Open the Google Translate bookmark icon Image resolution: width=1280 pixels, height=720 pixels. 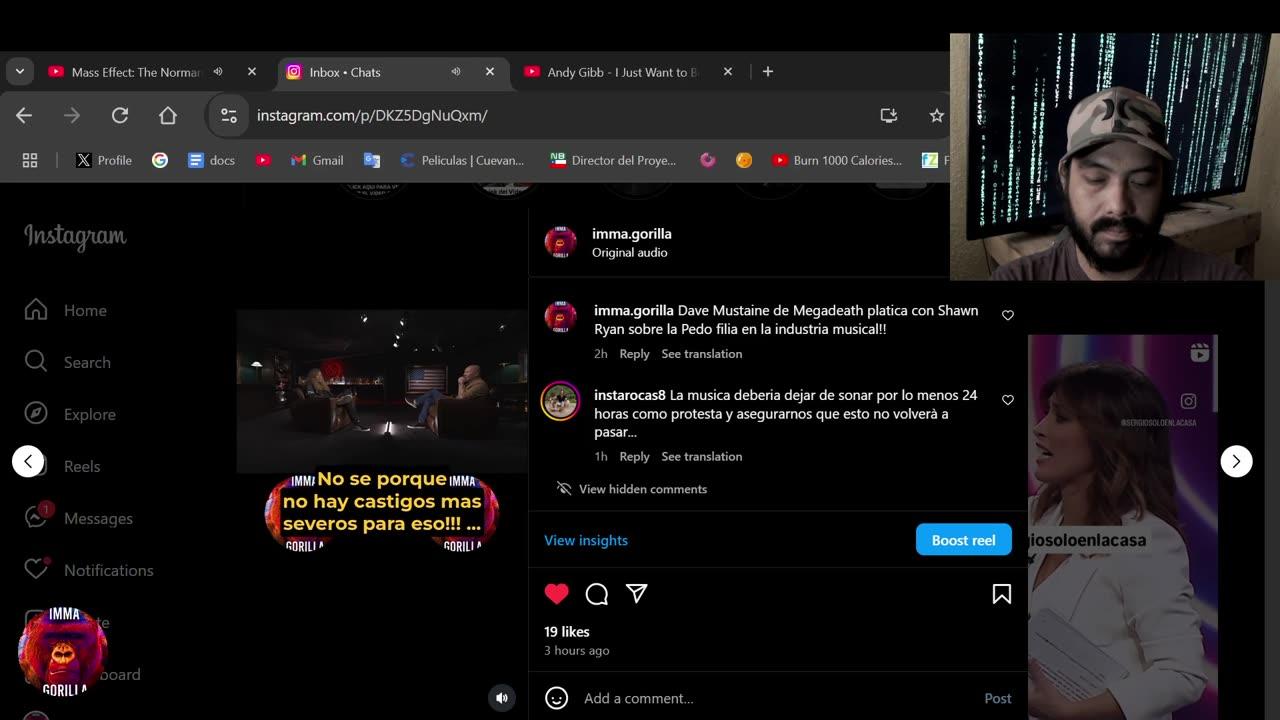372,160
